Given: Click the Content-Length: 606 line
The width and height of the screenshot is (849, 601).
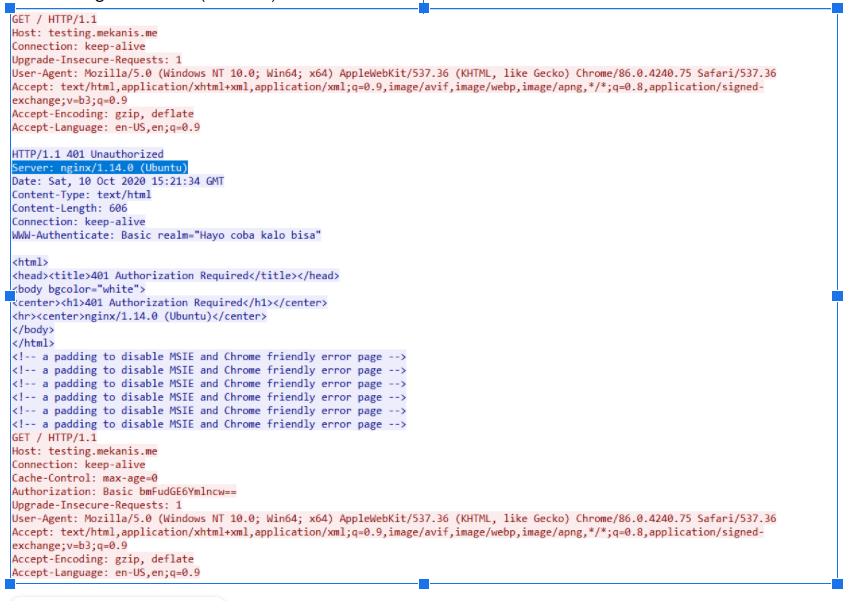Looking at the screenshot, I should click(69, 208).
